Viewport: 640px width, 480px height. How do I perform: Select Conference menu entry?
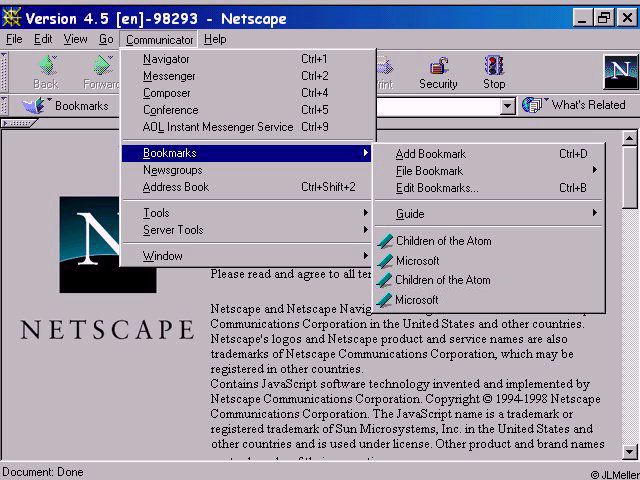(x=247, y=110)
